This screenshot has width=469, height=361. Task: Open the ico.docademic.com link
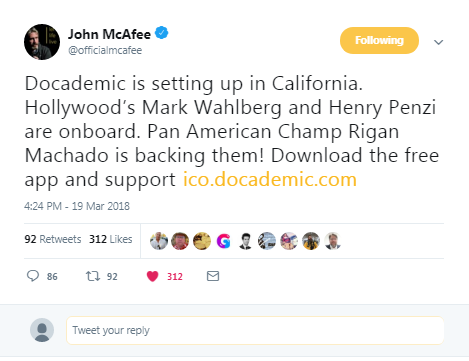coord(270,179)
